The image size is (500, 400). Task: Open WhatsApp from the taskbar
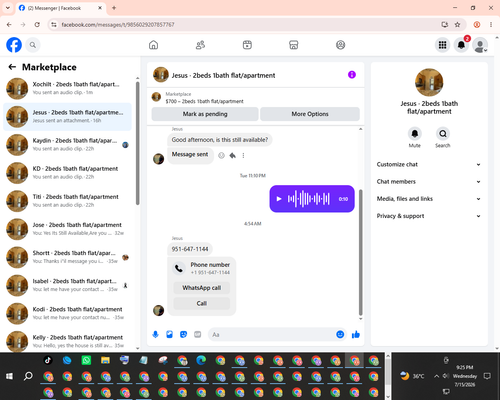pos(86,360)
